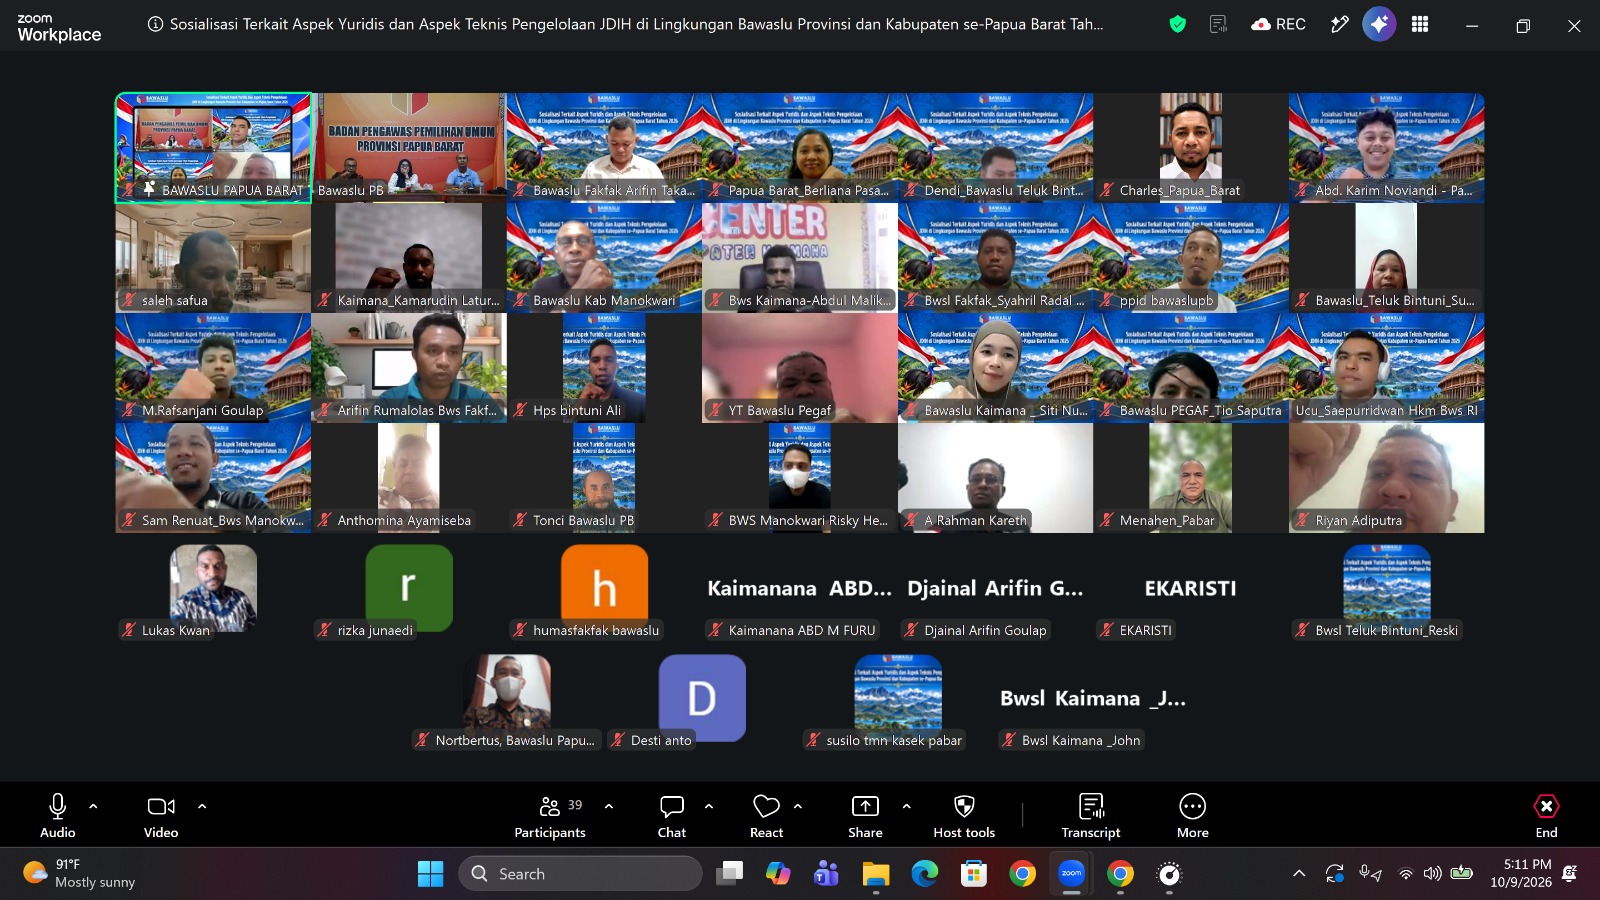Open Microsoft Teams from taskbar

click(826, 874)
